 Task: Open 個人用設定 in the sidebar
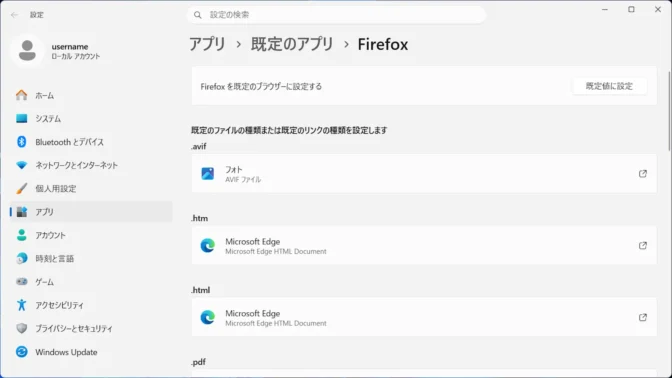pyautogui.click(x=91, y=189)
